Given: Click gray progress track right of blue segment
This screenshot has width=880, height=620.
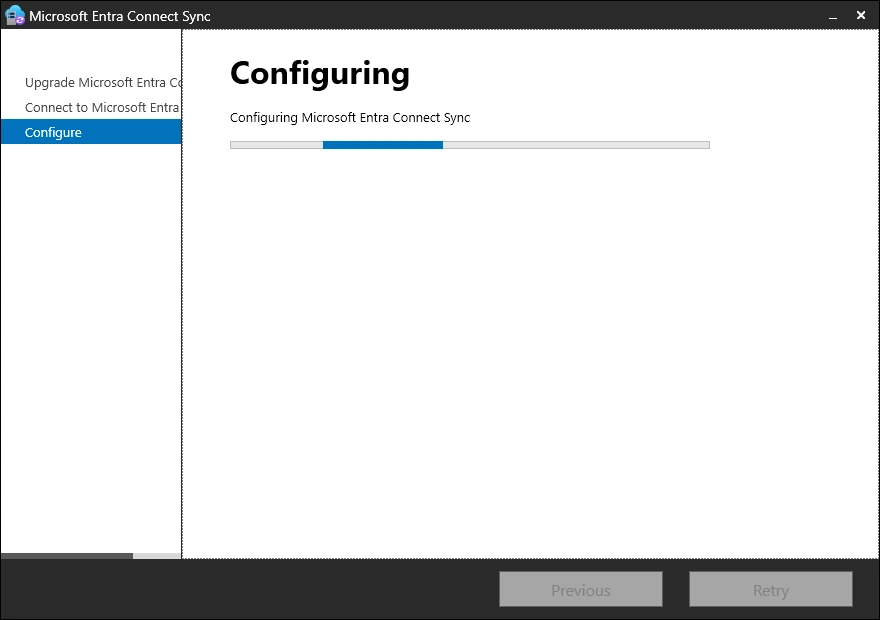Looking at the screenshot, I should 575,145.
